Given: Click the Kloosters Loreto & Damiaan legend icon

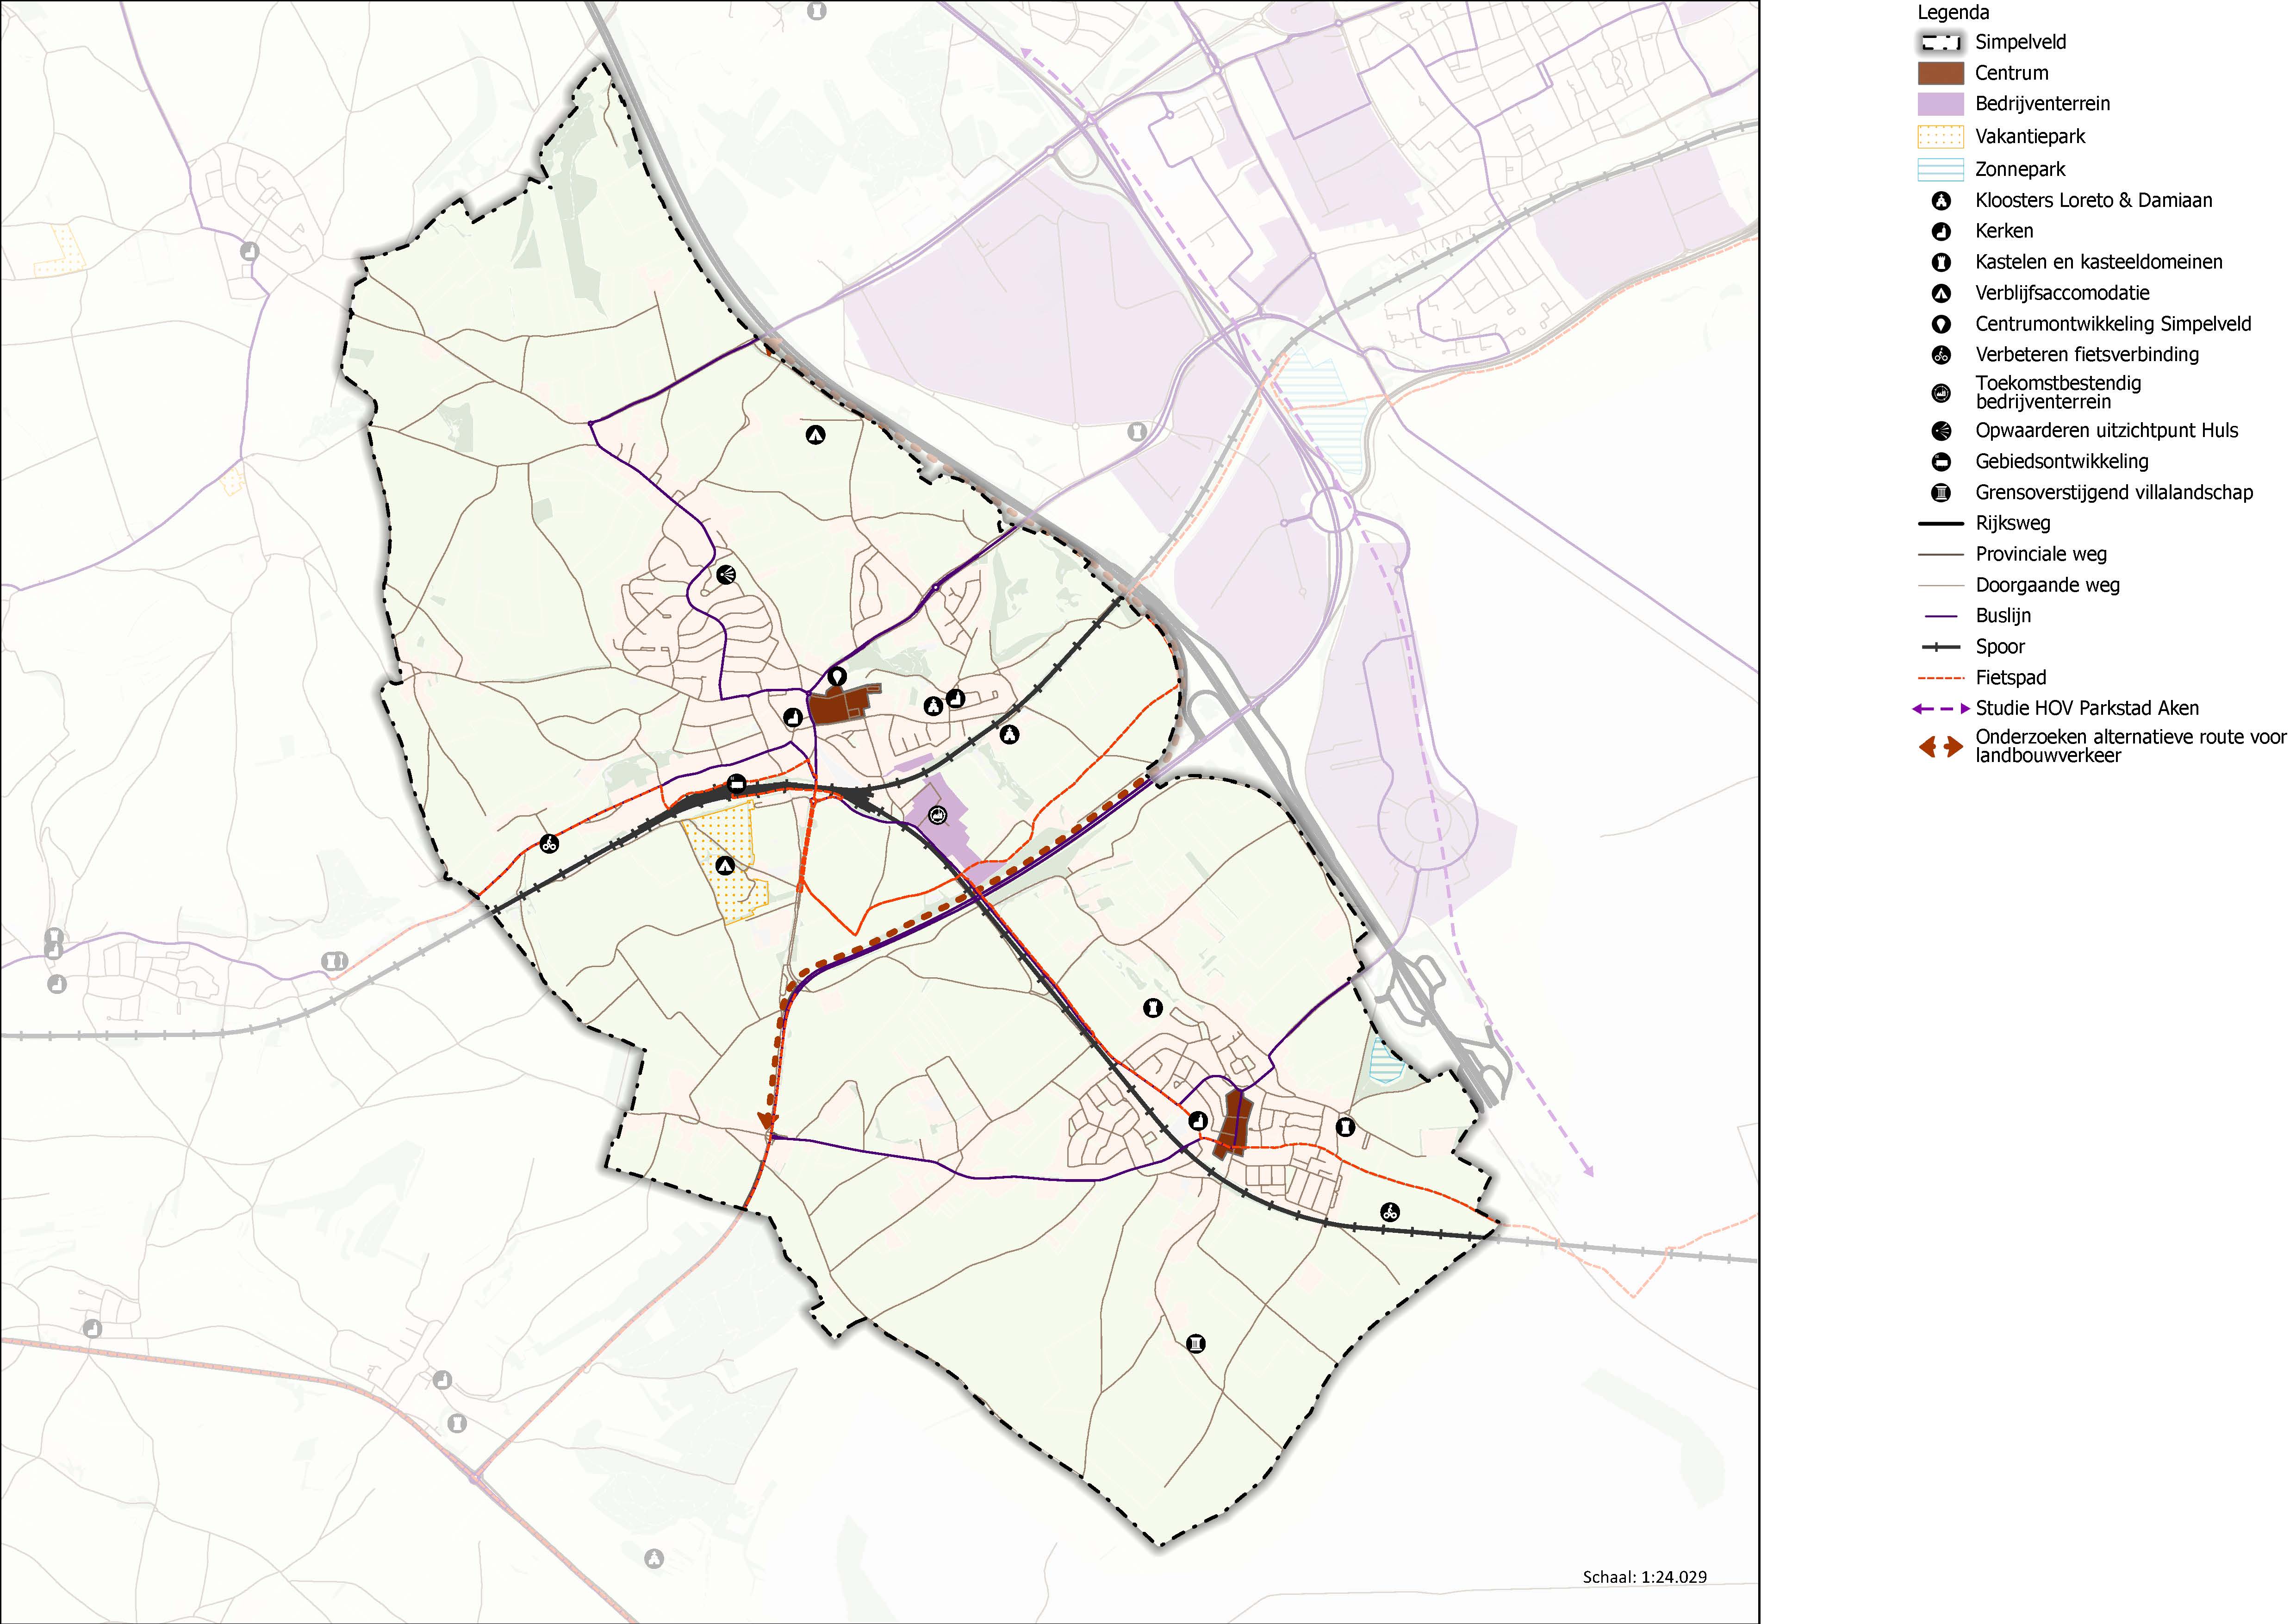Looking at the screenshot, I should (1941, 201).
